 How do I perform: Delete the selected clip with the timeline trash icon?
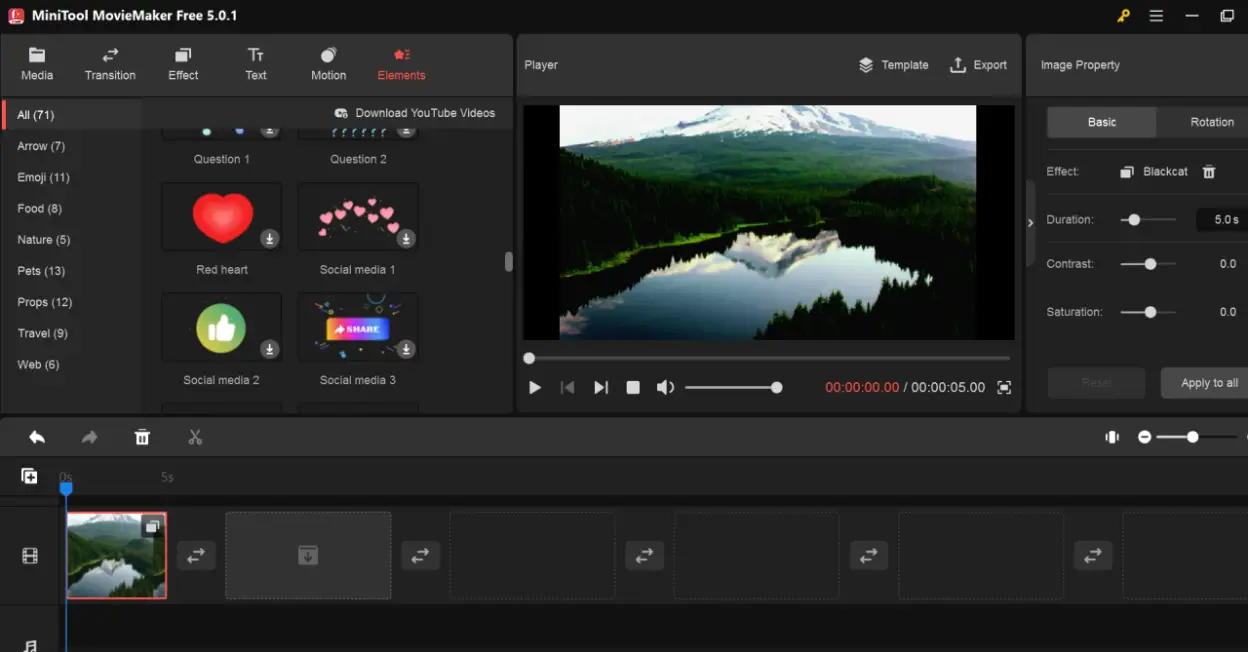click(142, 437)
